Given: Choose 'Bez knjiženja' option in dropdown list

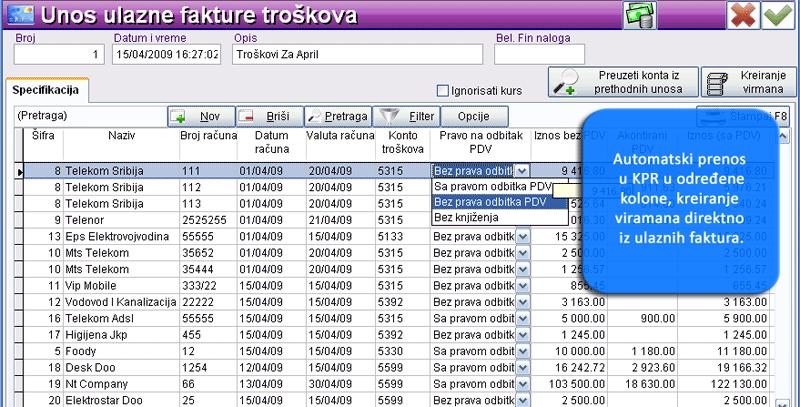Looking at the screenshot, I should [x=467, y=217].
